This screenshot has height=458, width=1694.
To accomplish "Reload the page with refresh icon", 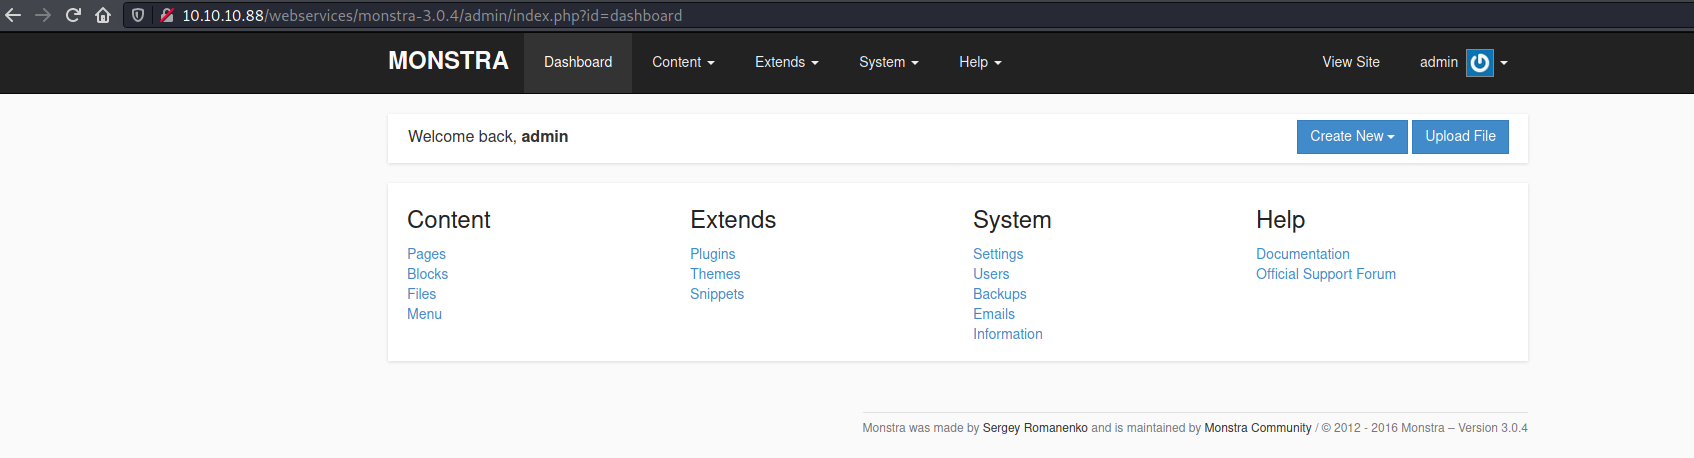I will (x=73, y=15).
